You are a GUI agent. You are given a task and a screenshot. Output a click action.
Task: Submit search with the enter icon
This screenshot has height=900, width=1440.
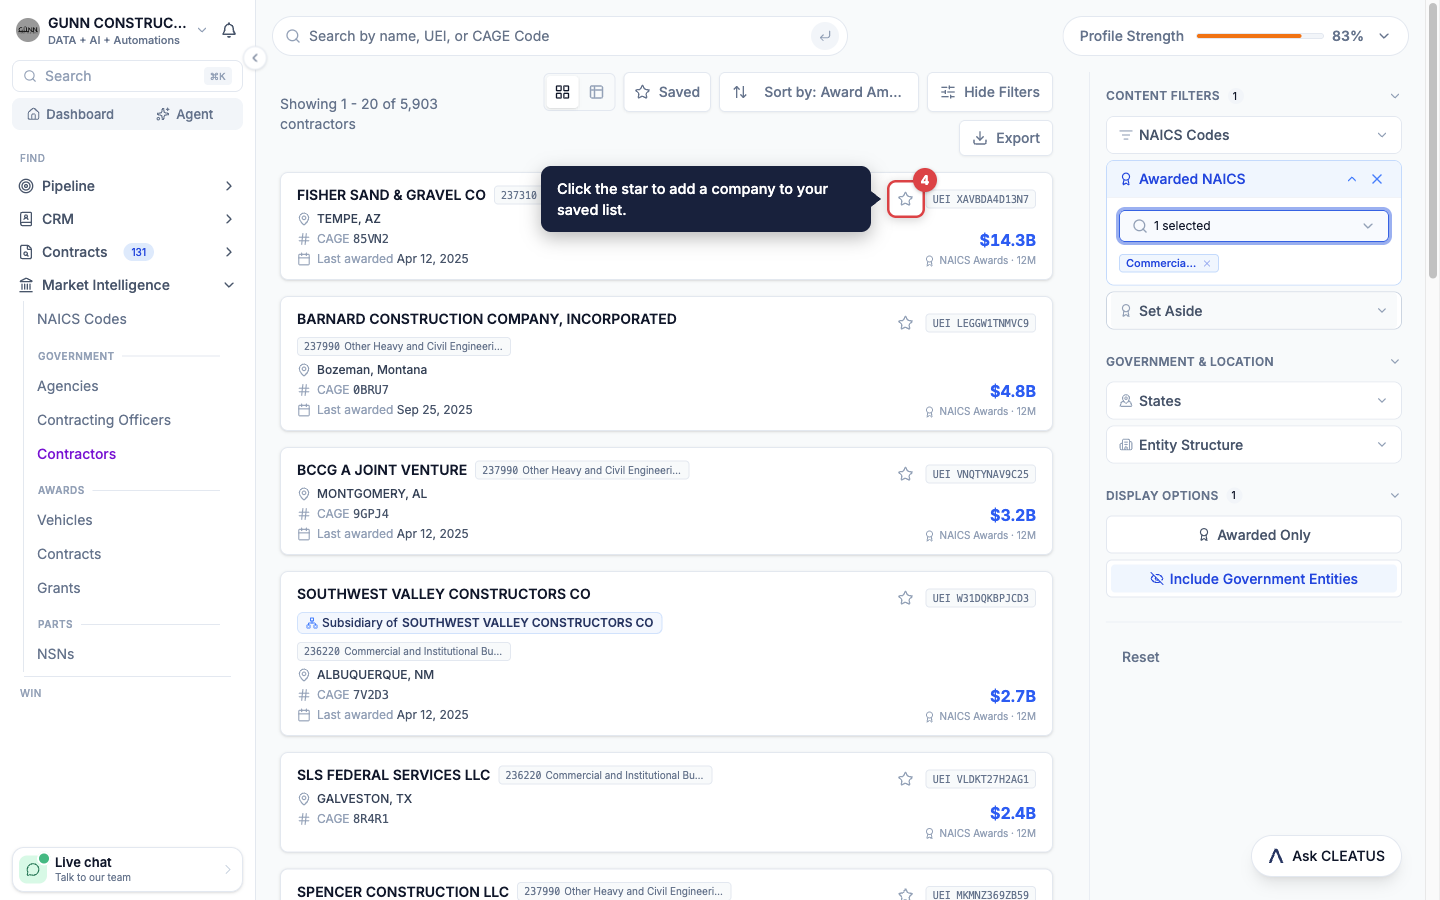825,36
